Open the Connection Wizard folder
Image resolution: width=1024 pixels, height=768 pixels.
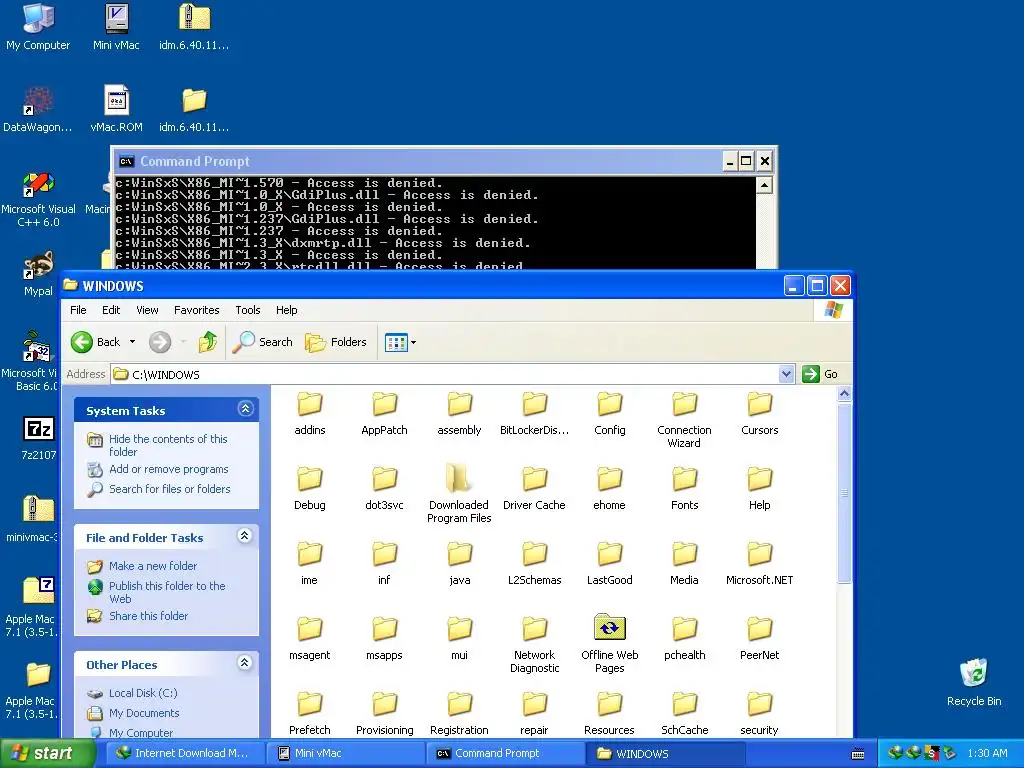pos(684,420)
